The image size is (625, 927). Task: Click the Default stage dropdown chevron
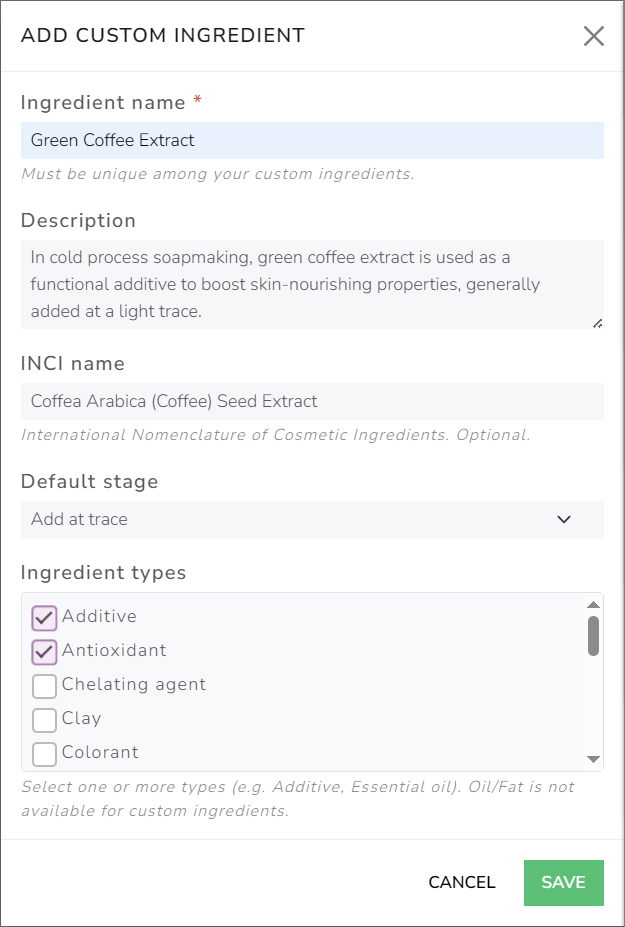tap(563, 520)
